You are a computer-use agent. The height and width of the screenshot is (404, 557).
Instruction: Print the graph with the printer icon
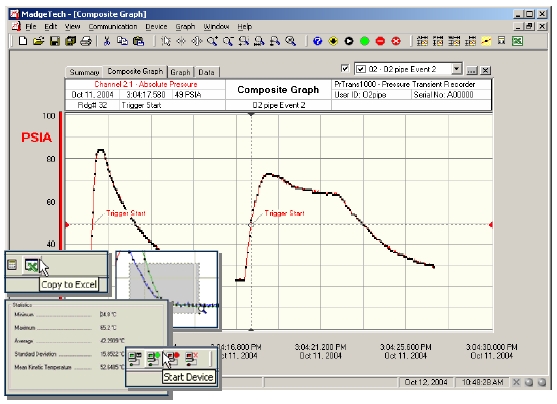tap(86, 41)
